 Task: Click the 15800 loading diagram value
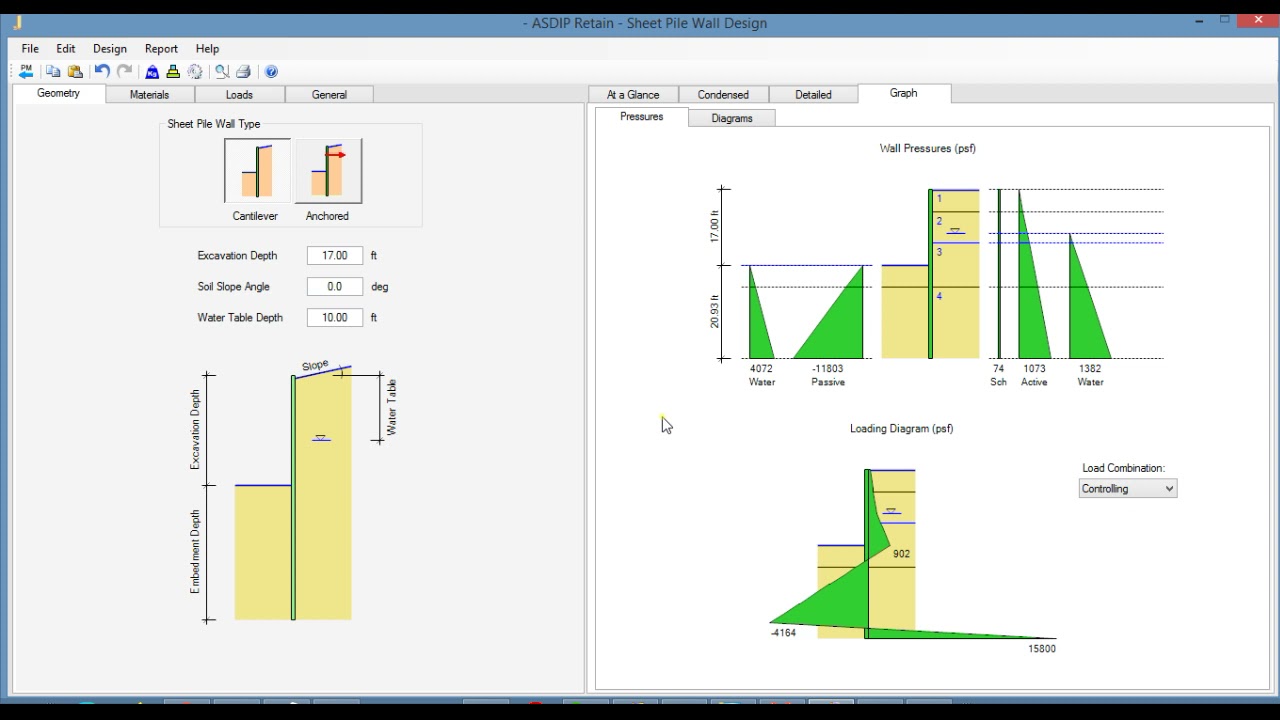point(1042,649)
